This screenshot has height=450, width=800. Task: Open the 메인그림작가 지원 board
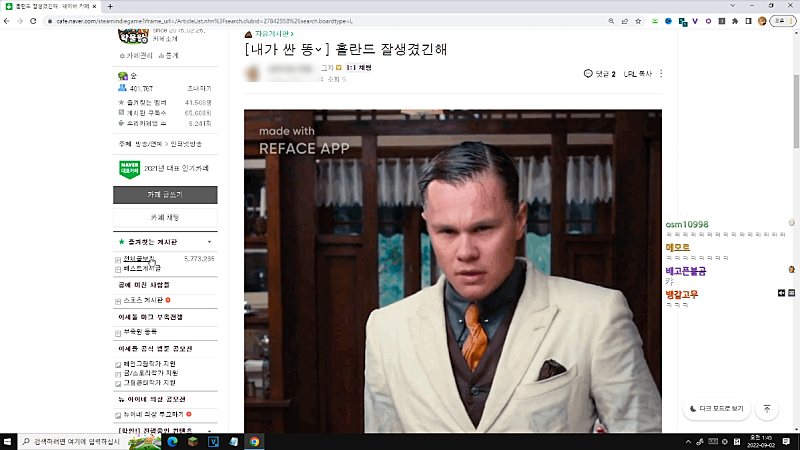click(x=149, y=364)
